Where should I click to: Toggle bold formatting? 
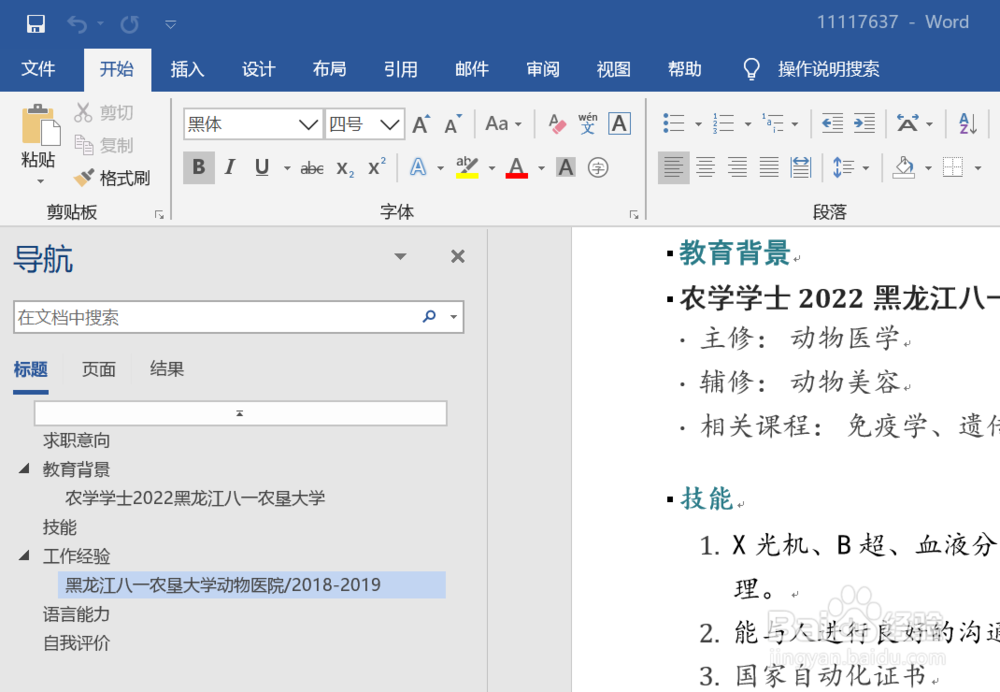pyautogui.click(x=198, y=167)
